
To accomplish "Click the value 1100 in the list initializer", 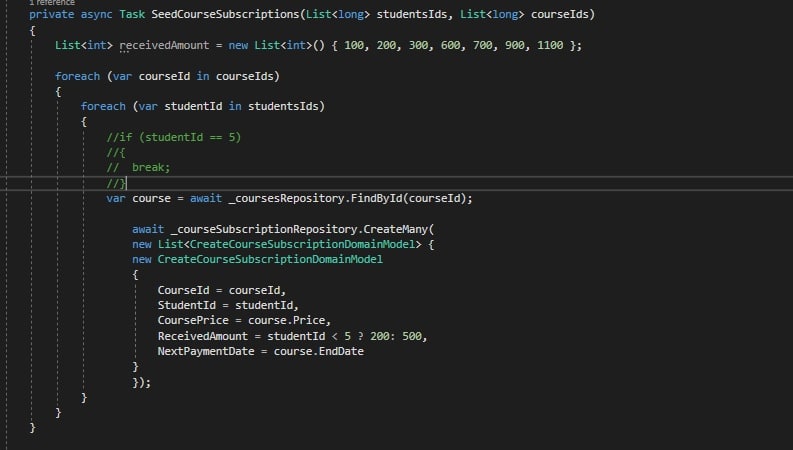I will (x=550, y=46).
